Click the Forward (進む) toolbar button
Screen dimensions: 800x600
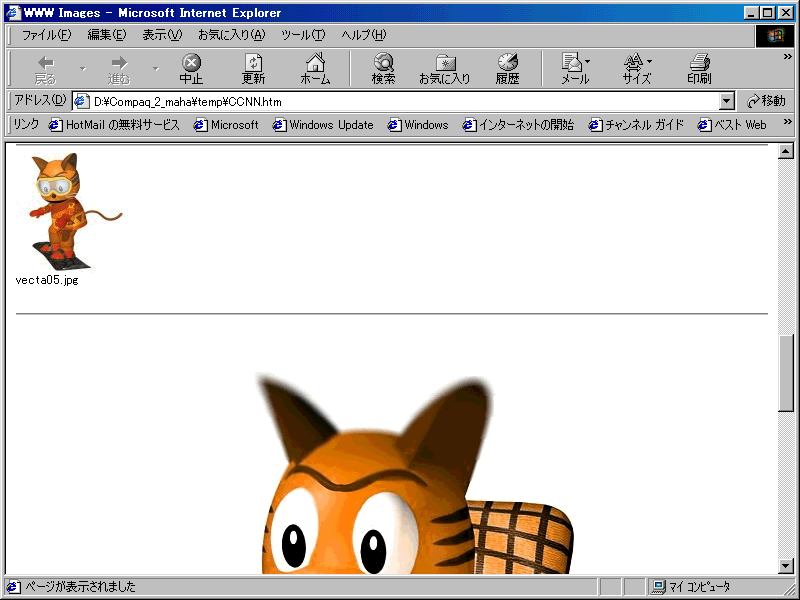click(x=119, y=69)
